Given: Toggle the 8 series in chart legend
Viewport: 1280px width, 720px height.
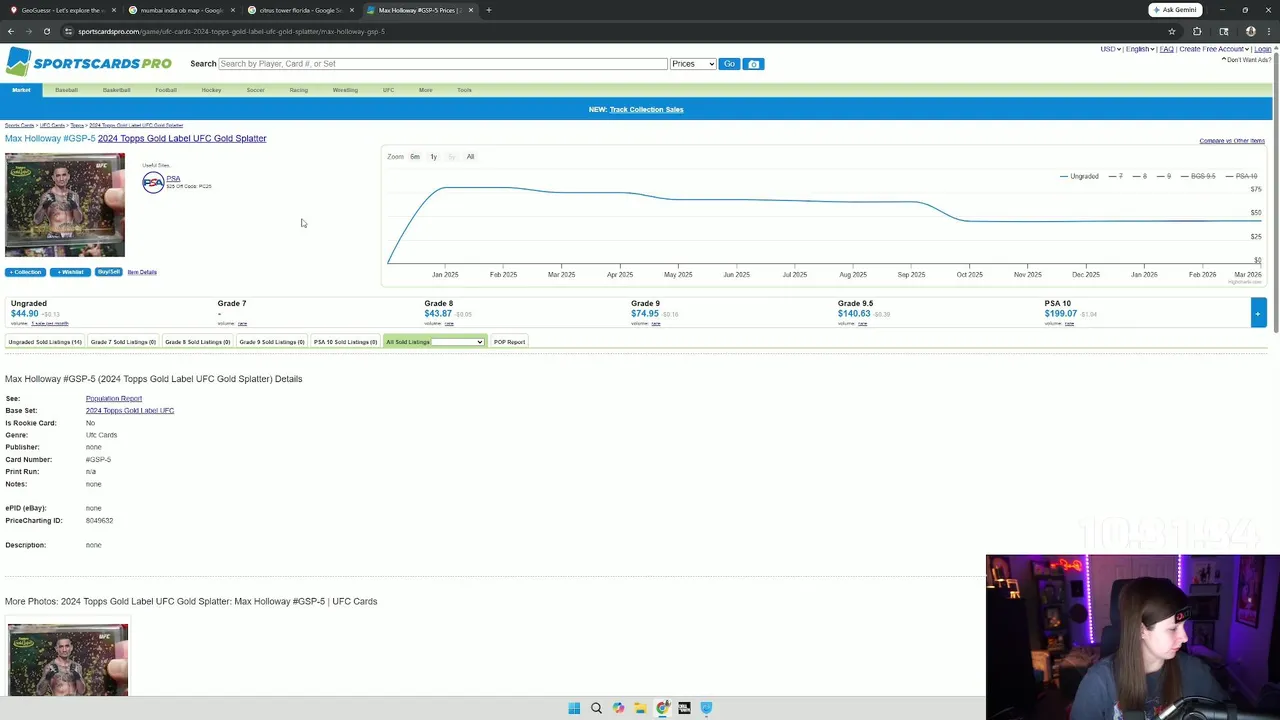Looking at the screenshot, I should tap(1139, 176).
